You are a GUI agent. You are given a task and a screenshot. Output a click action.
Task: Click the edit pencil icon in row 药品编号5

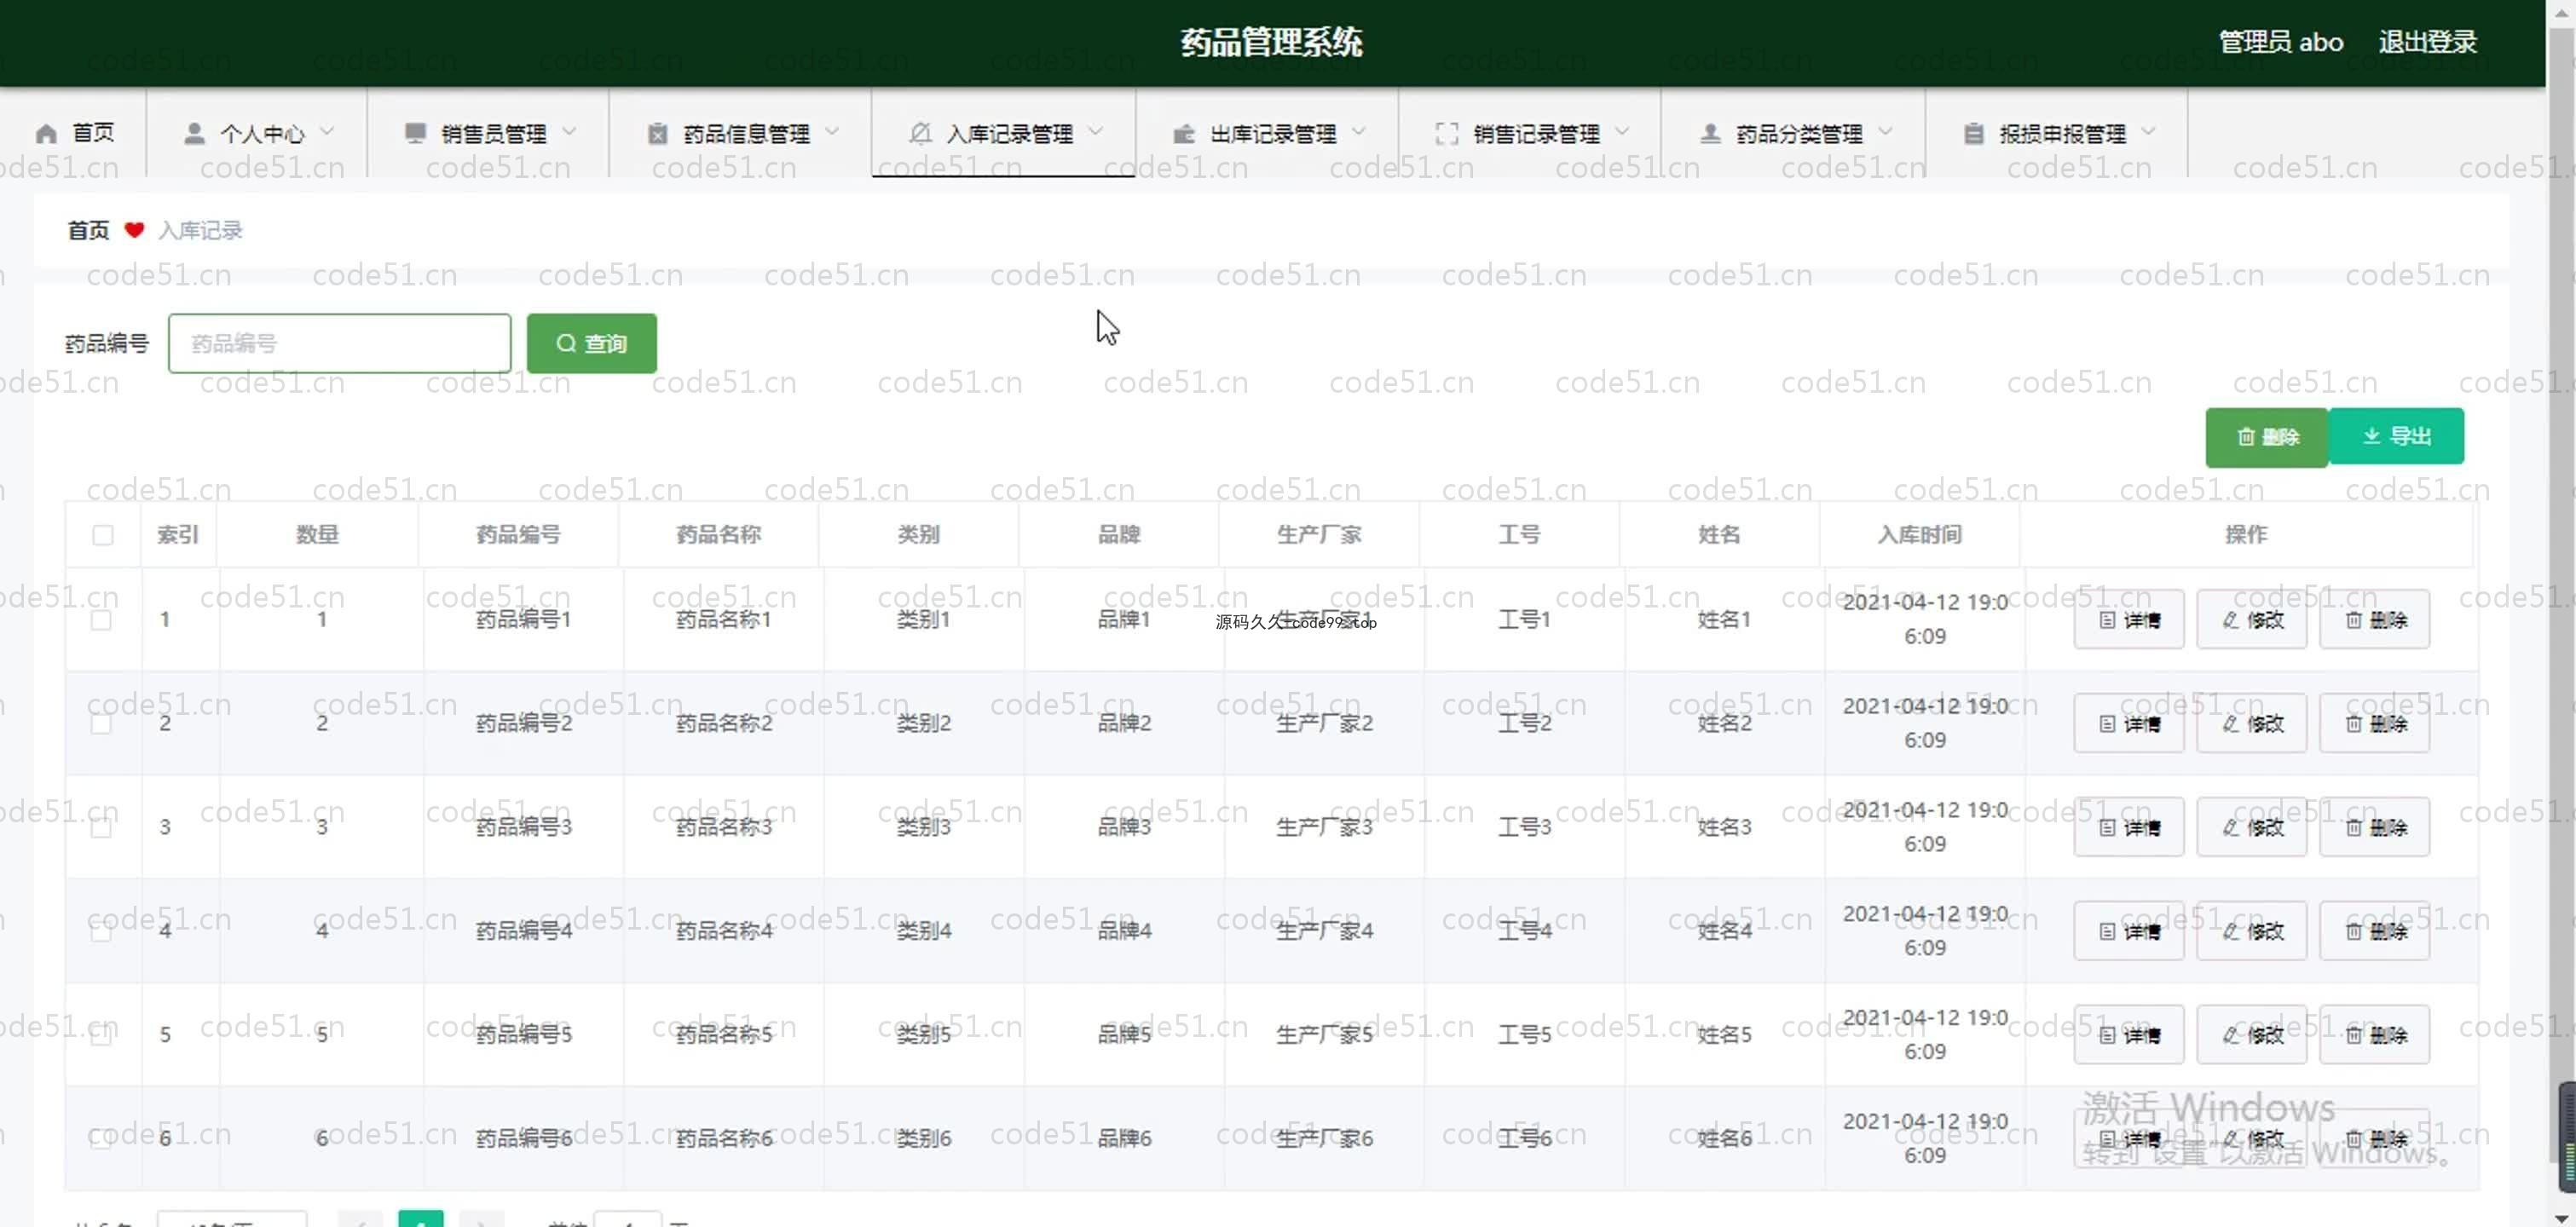2230,1035
